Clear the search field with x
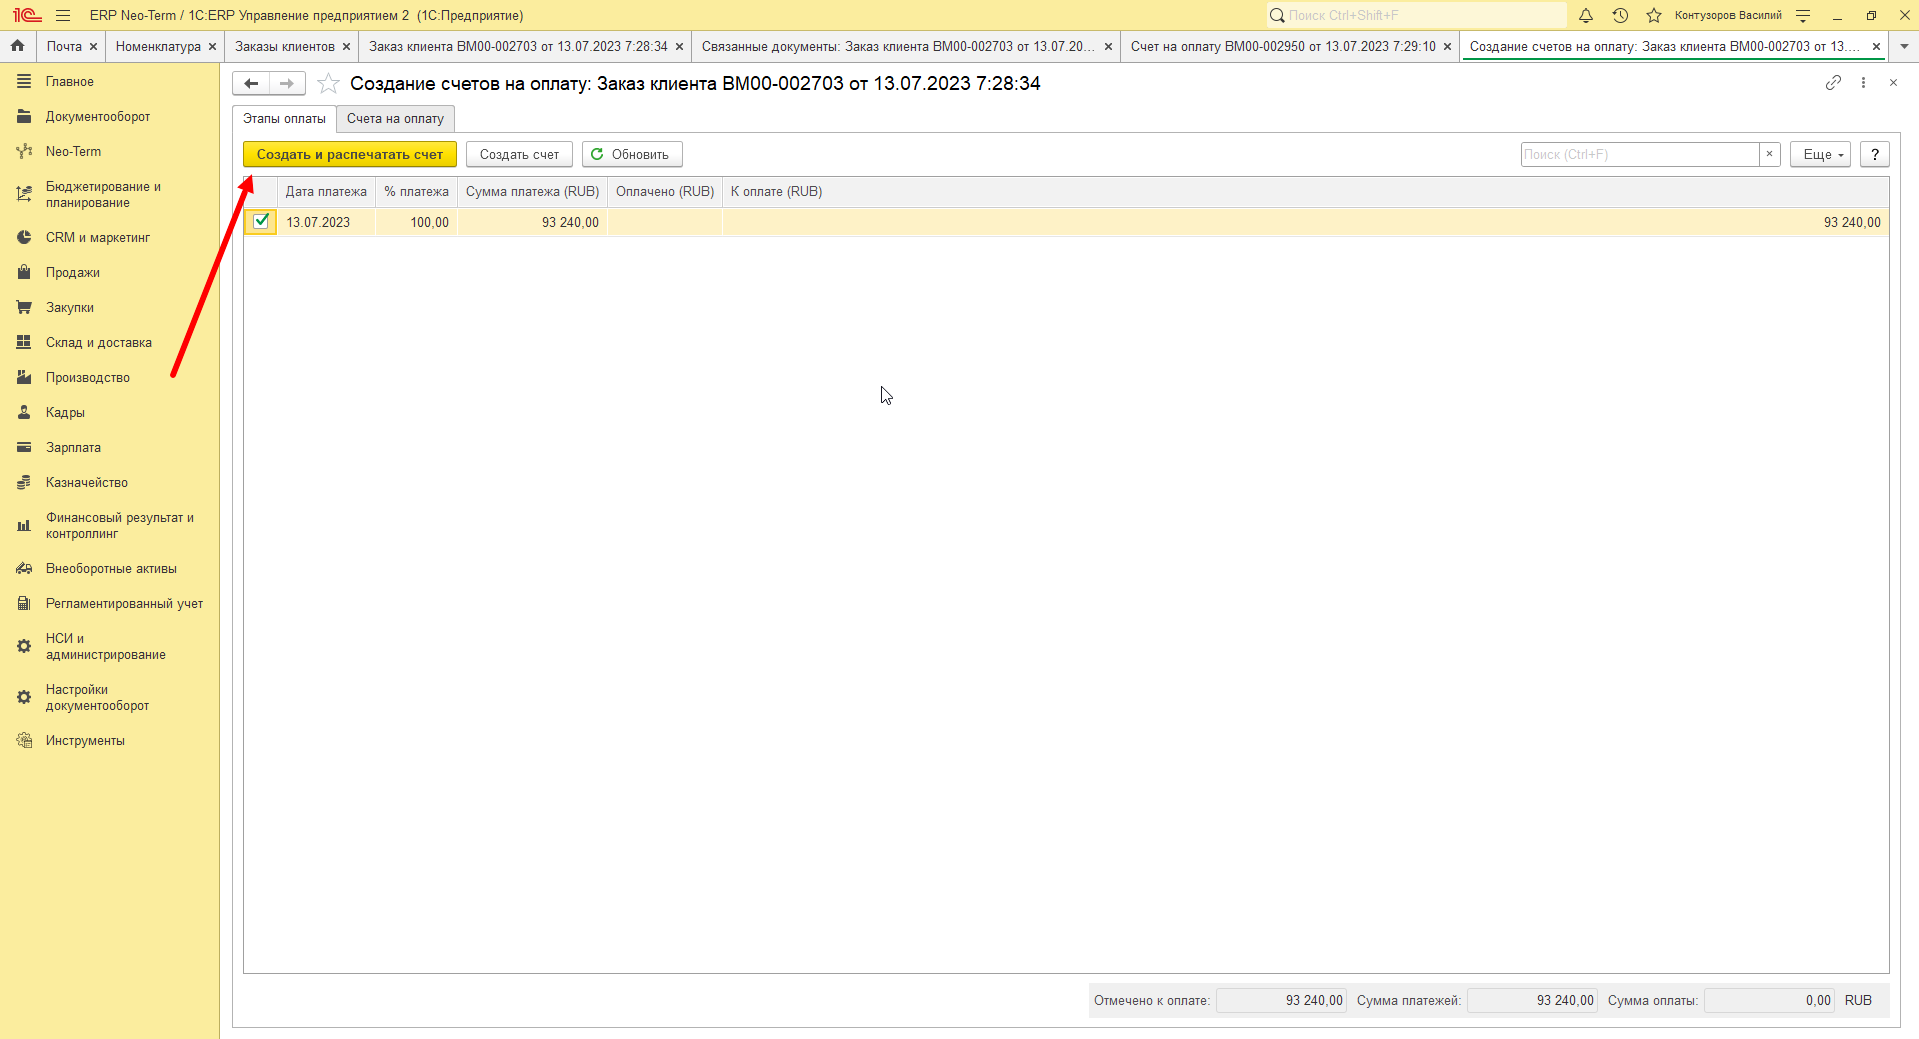 click(x=1769, y=154)
